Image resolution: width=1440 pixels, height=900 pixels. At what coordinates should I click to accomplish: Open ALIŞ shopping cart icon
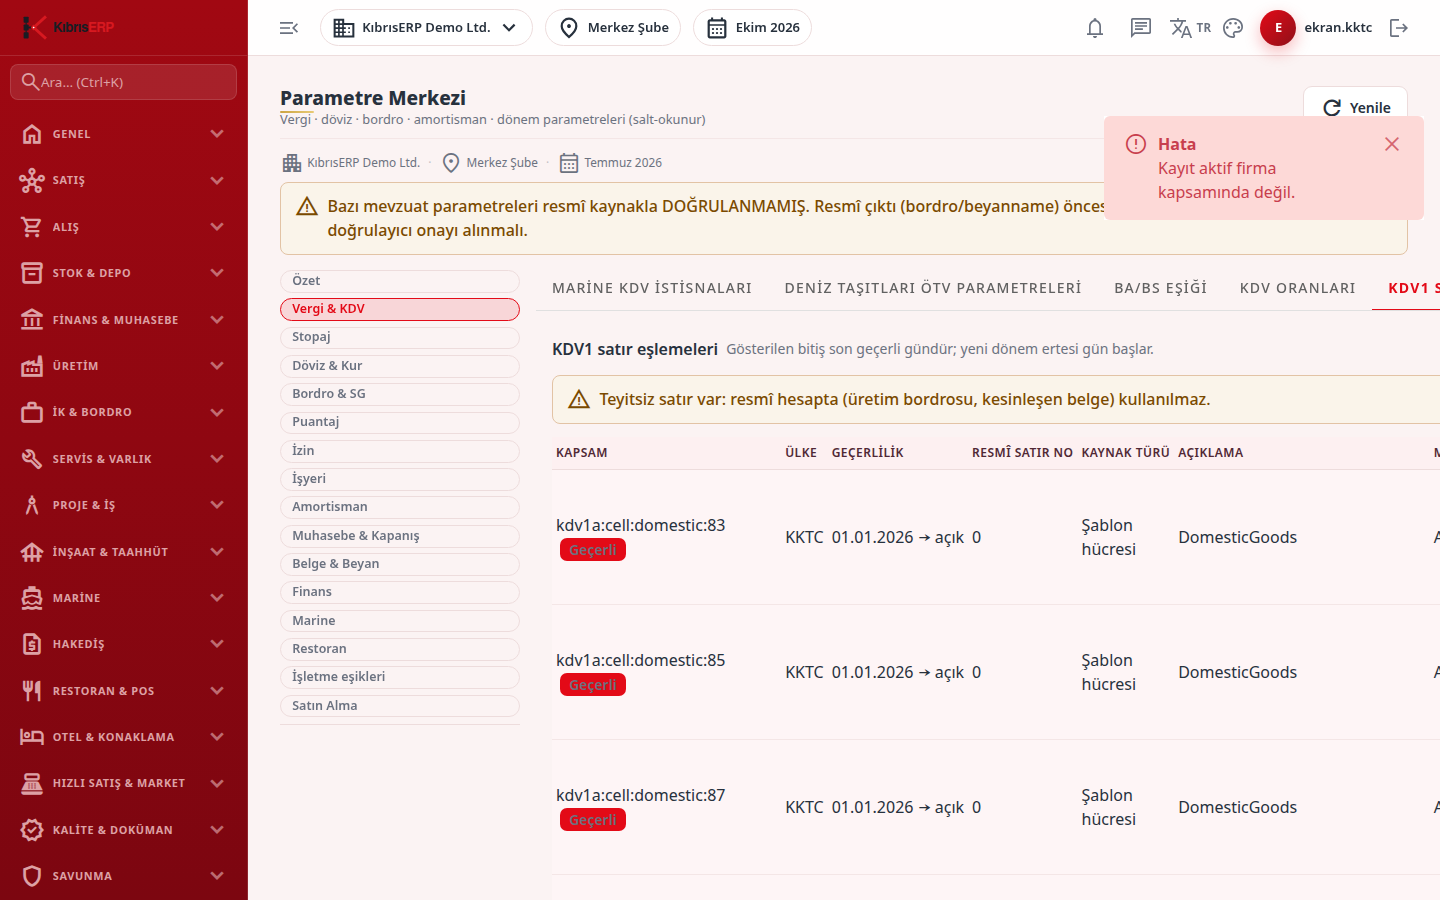pyautogui.click(x=32, y=227)
